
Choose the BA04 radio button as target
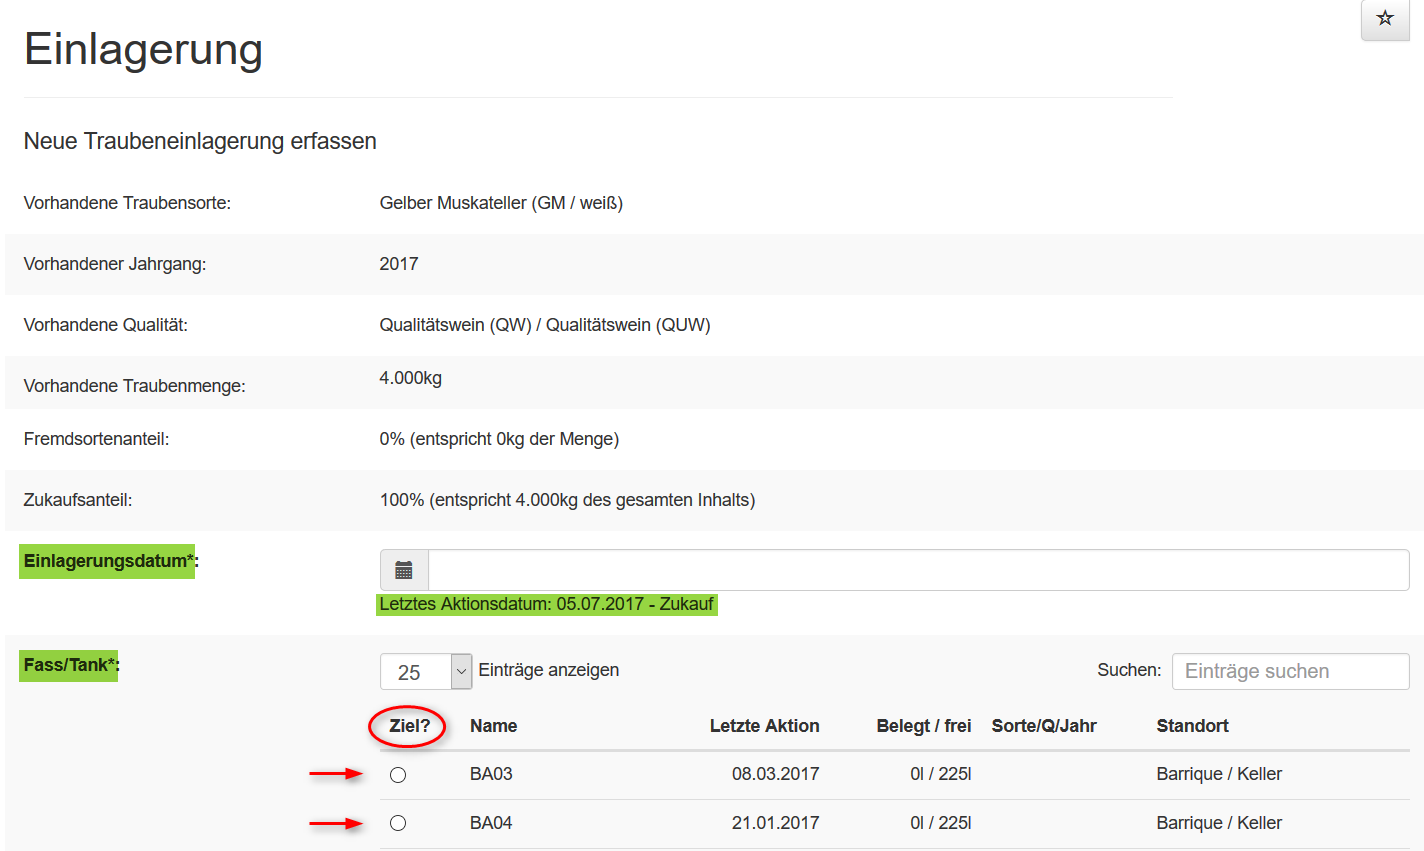[x=398, y=823]
